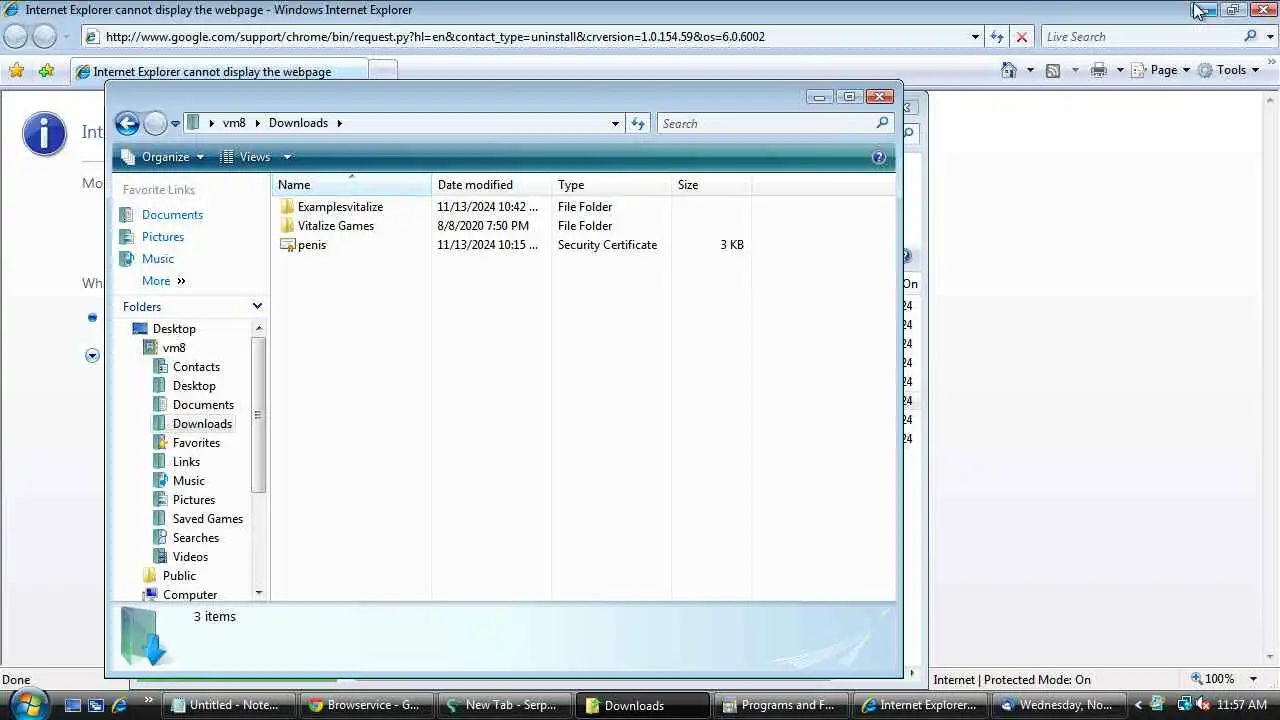Switch to Browservice Chrome taskbar button
Viewport: 1280px width, 720px height.
(369, 705)
